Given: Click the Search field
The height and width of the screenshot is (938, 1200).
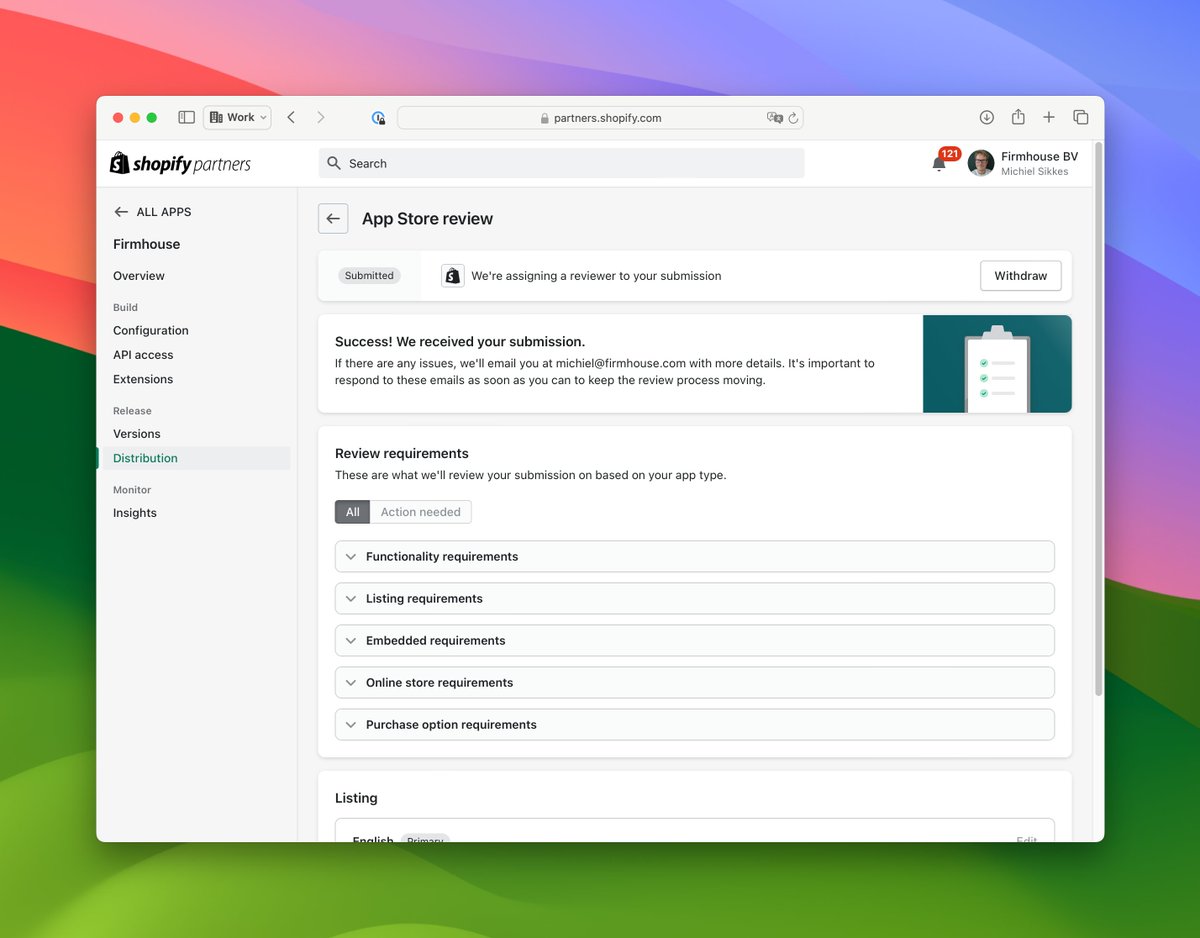Looking at the screenshot, I should (562, 163).
